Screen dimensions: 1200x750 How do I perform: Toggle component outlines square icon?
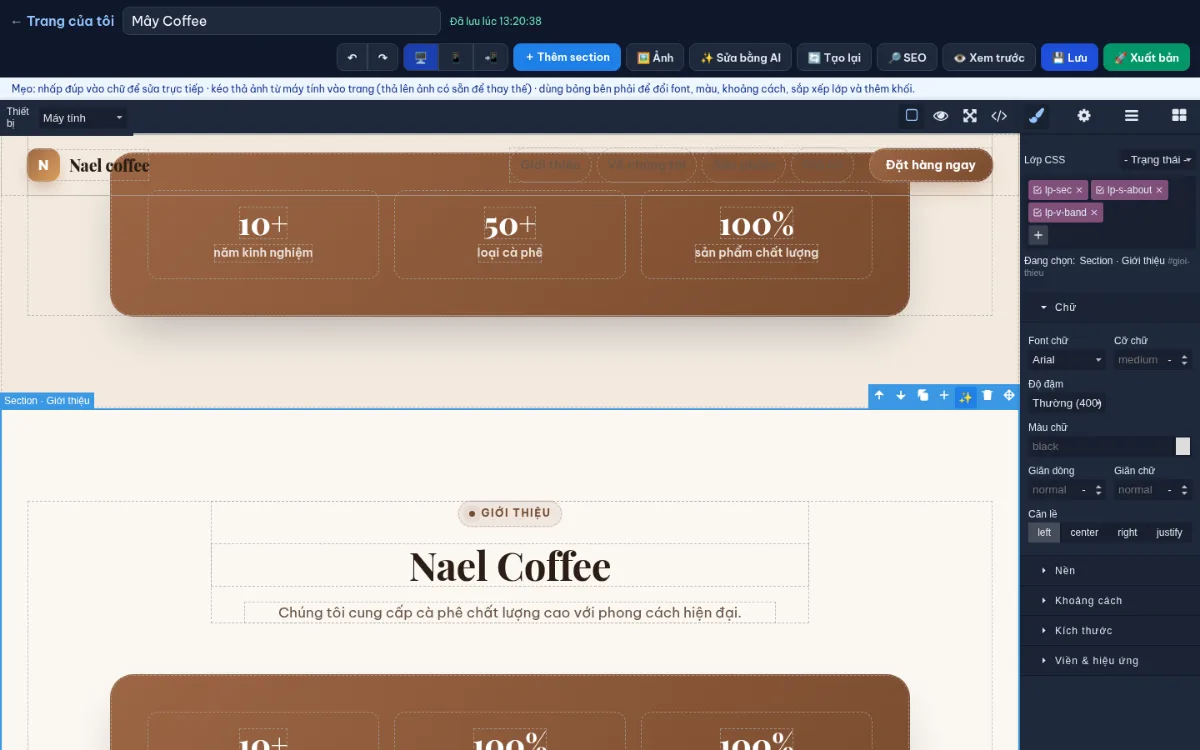tap(912, 116)
